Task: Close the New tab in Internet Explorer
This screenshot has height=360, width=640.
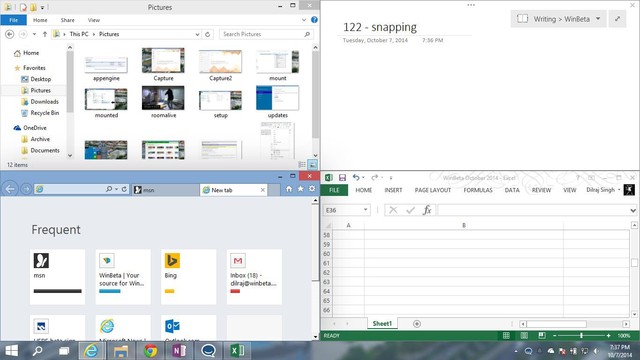Action: [x=262, y=190]
